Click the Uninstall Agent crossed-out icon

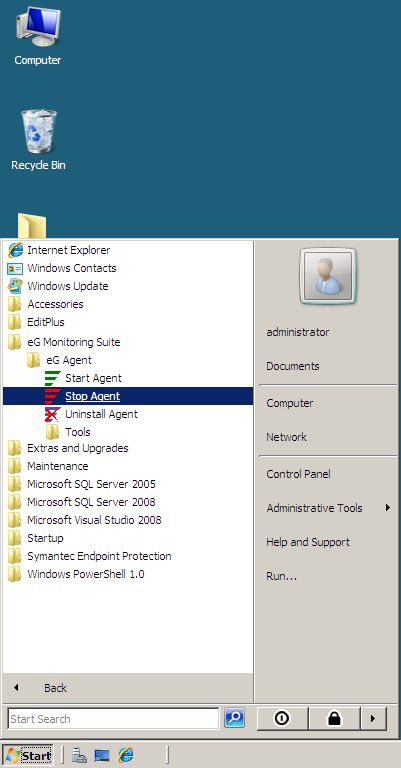[x=52, y=414]
